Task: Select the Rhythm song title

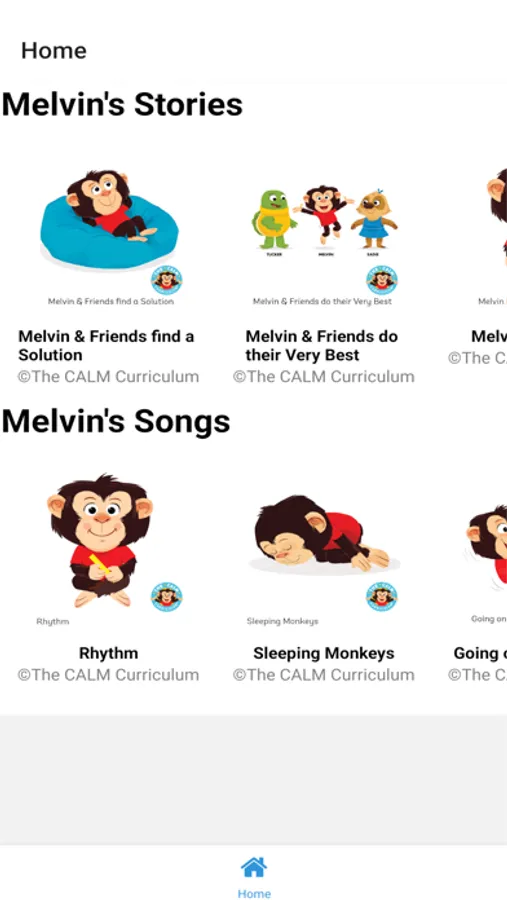Action: (x=109, y=653)
